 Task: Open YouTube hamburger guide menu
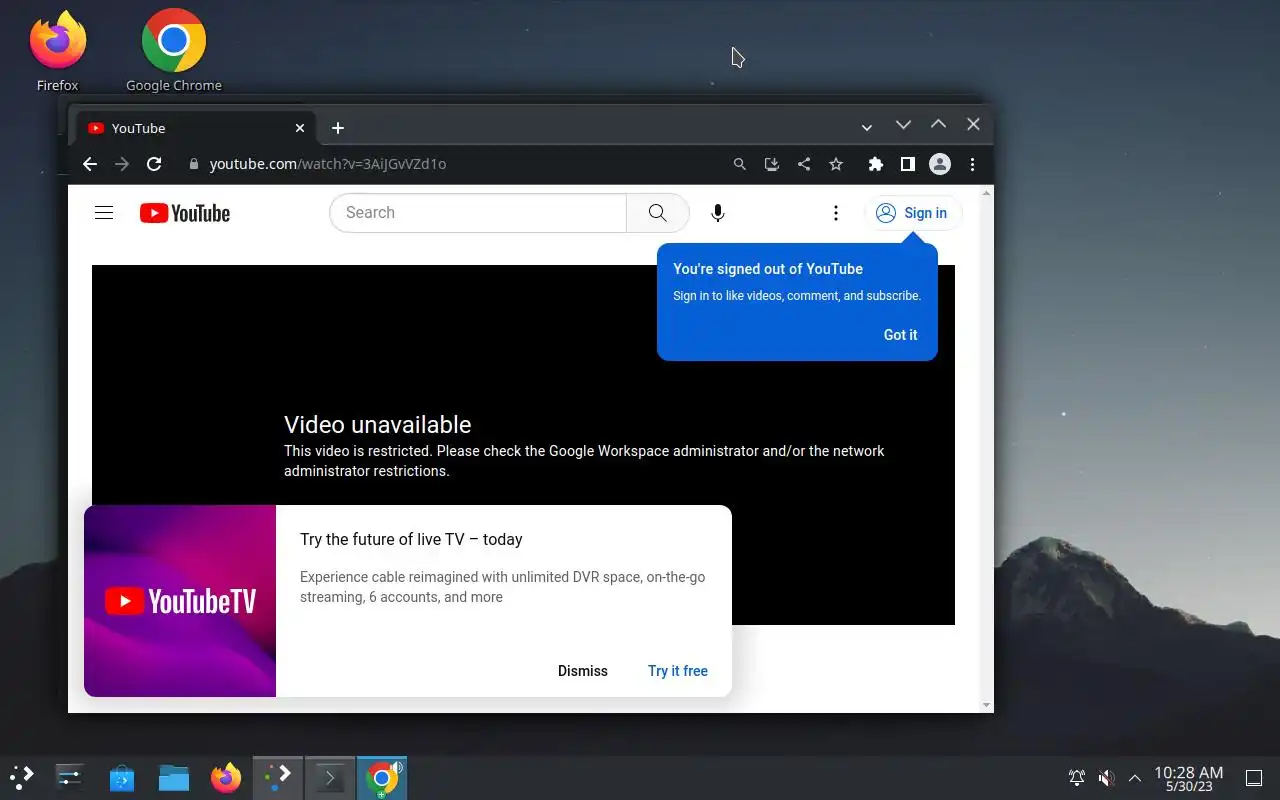tap(104, 212)
